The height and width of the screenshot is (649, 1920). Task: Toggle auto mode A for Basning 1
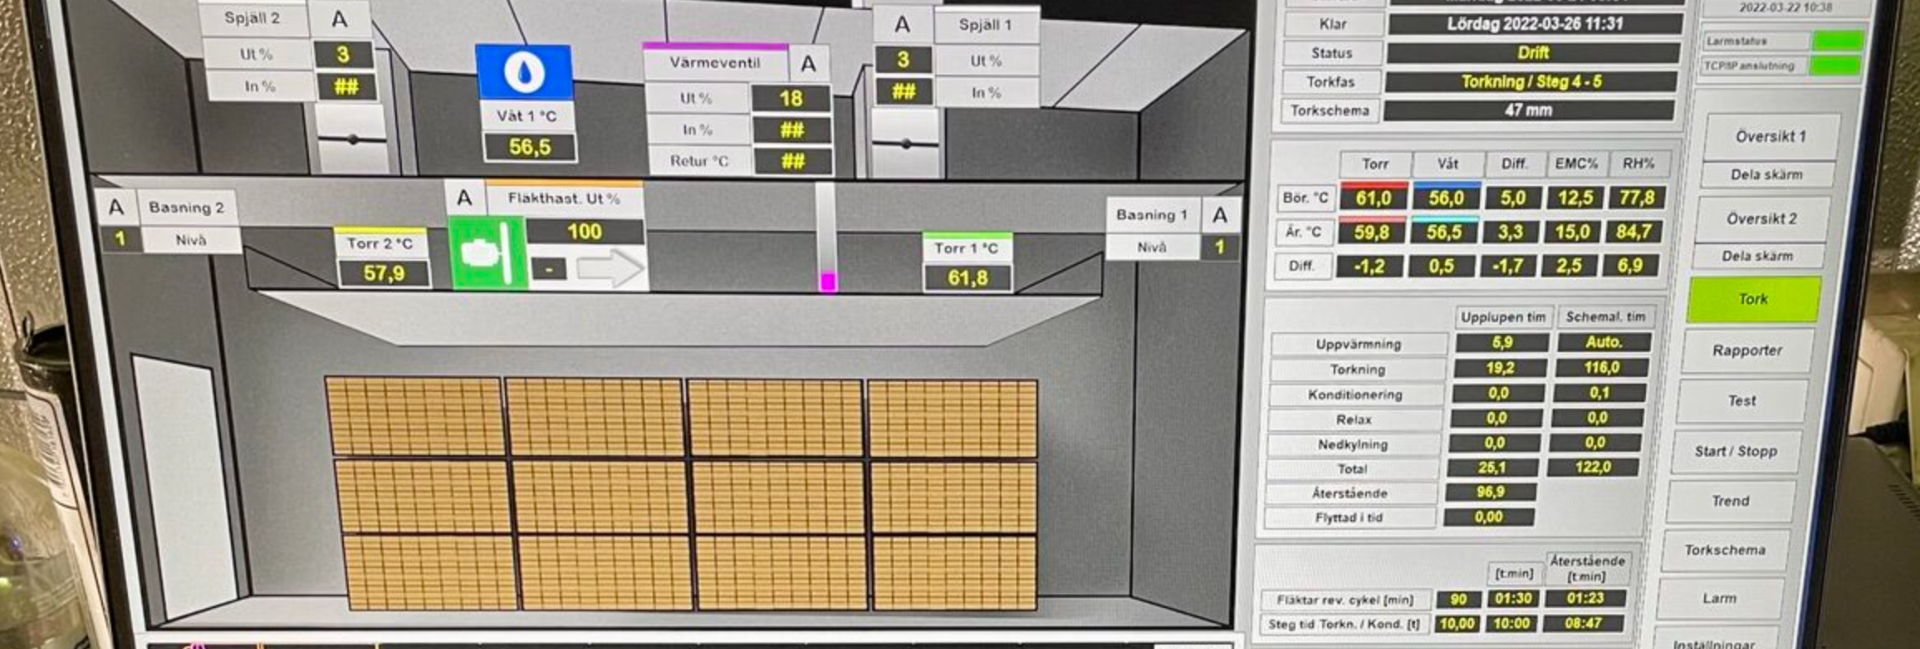[x=1220, y=215]
